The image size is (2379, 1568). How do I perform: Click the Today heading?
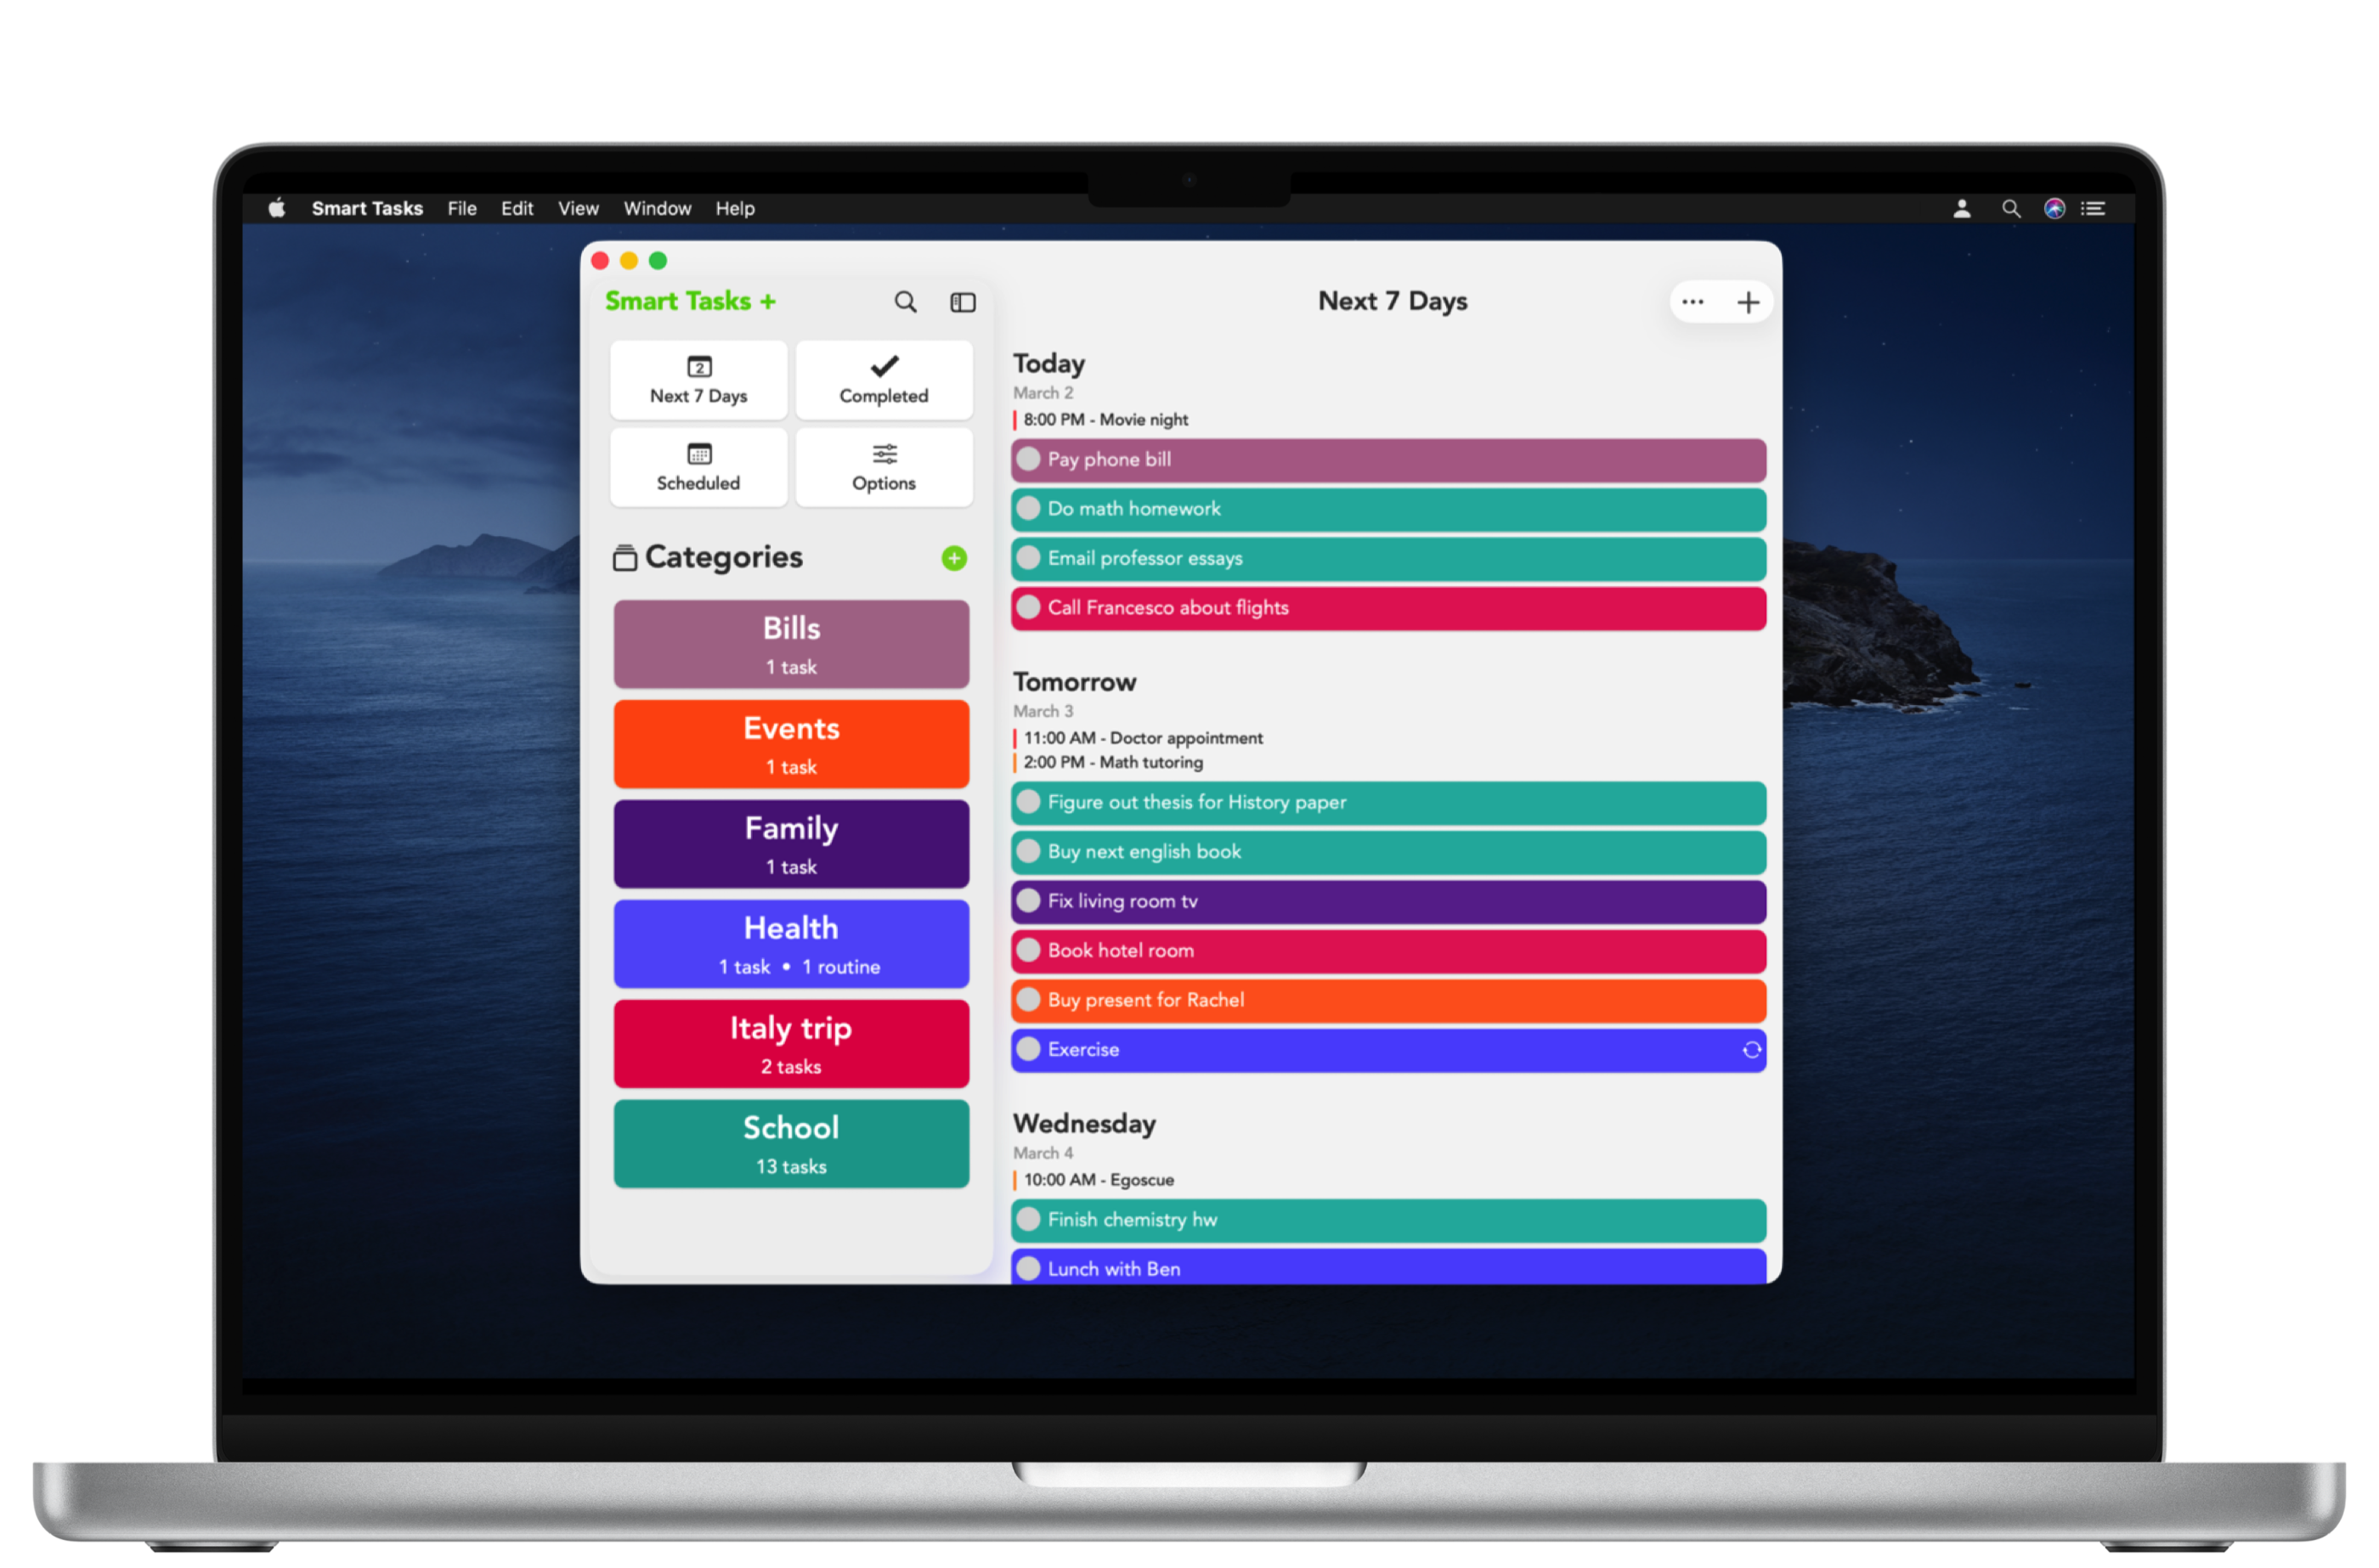point(1048,364)
